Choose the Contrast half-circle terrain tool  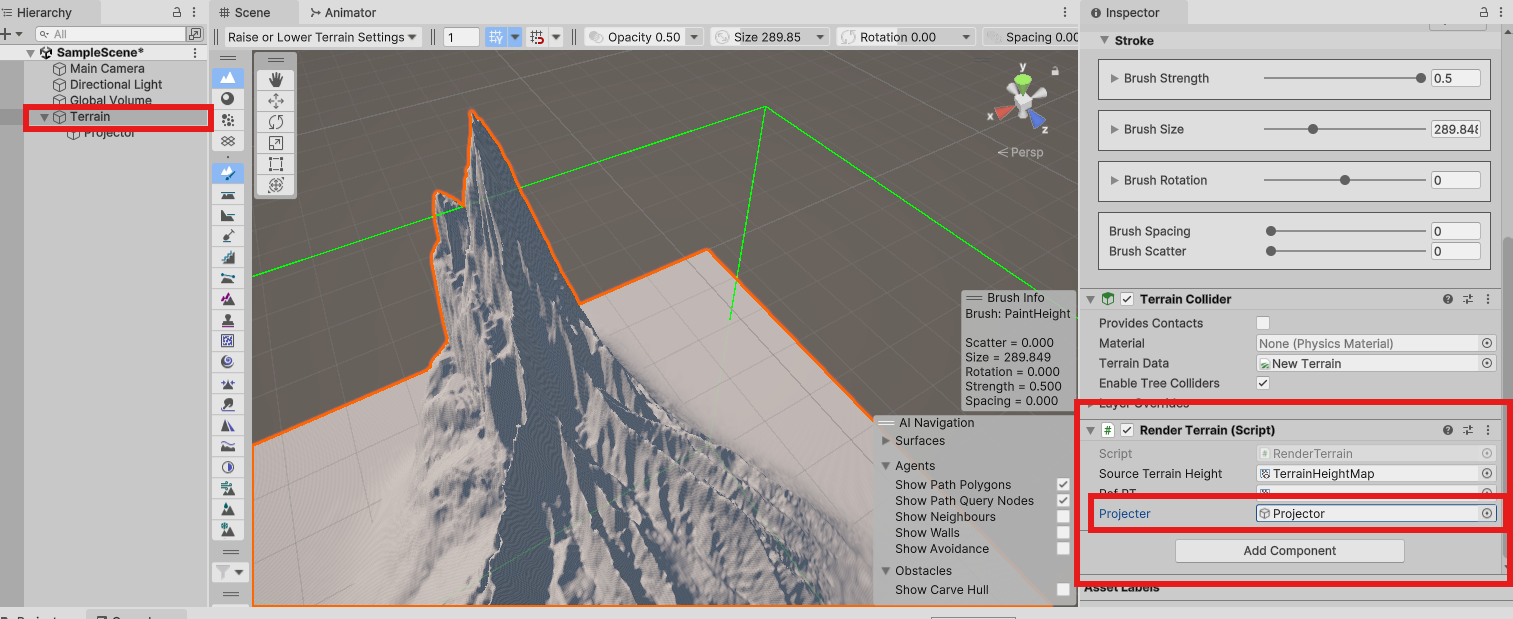pyautogui.click(x=228, y=467)
